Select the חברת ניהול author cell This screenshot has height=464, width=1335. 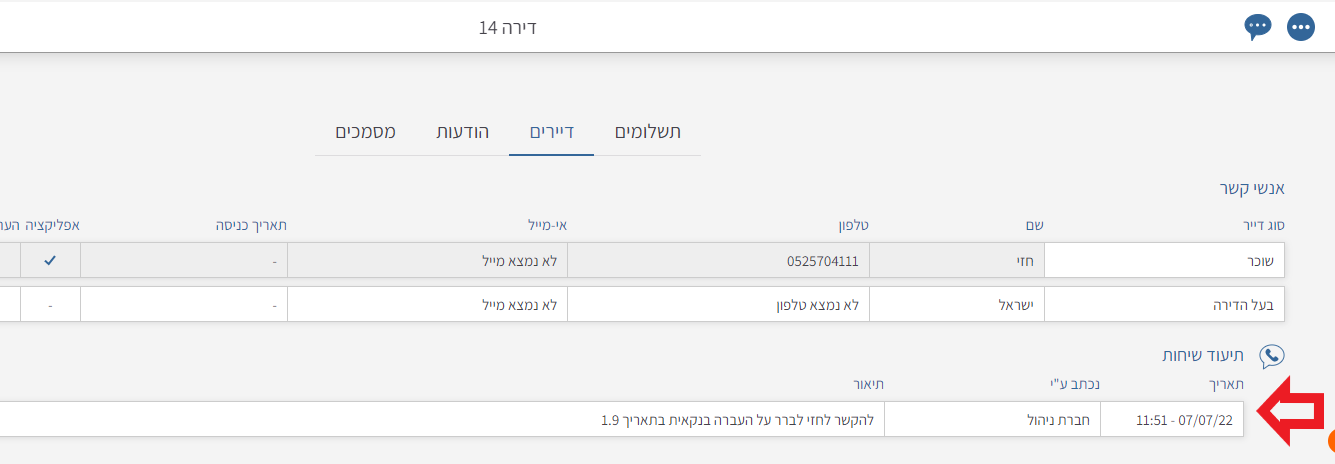click(992, 420)
